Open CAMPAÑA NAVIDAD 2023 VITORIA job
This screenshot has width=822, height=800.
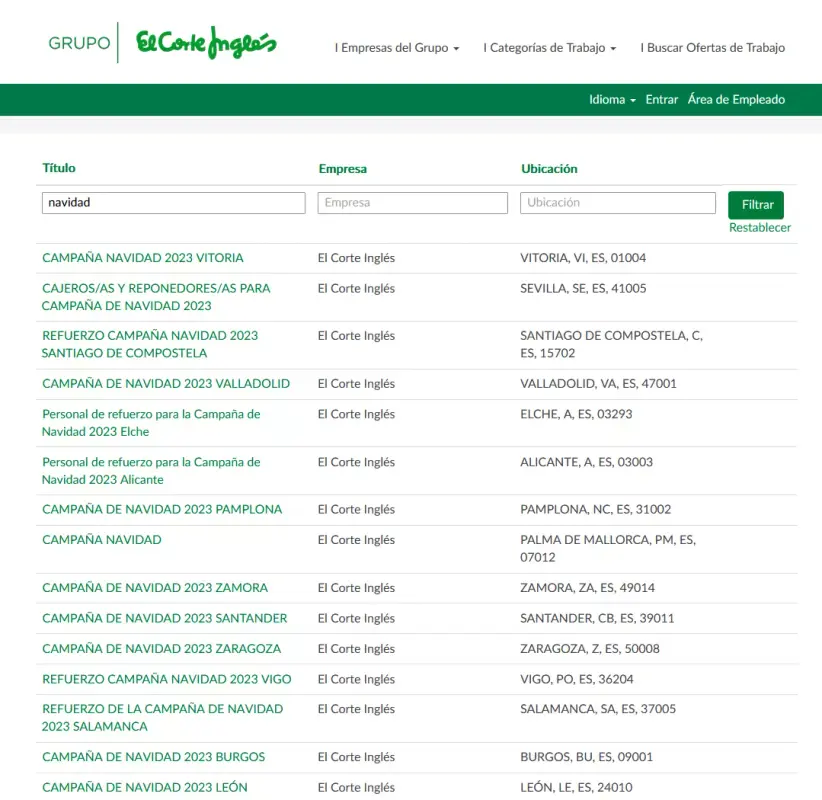[143, 258]
